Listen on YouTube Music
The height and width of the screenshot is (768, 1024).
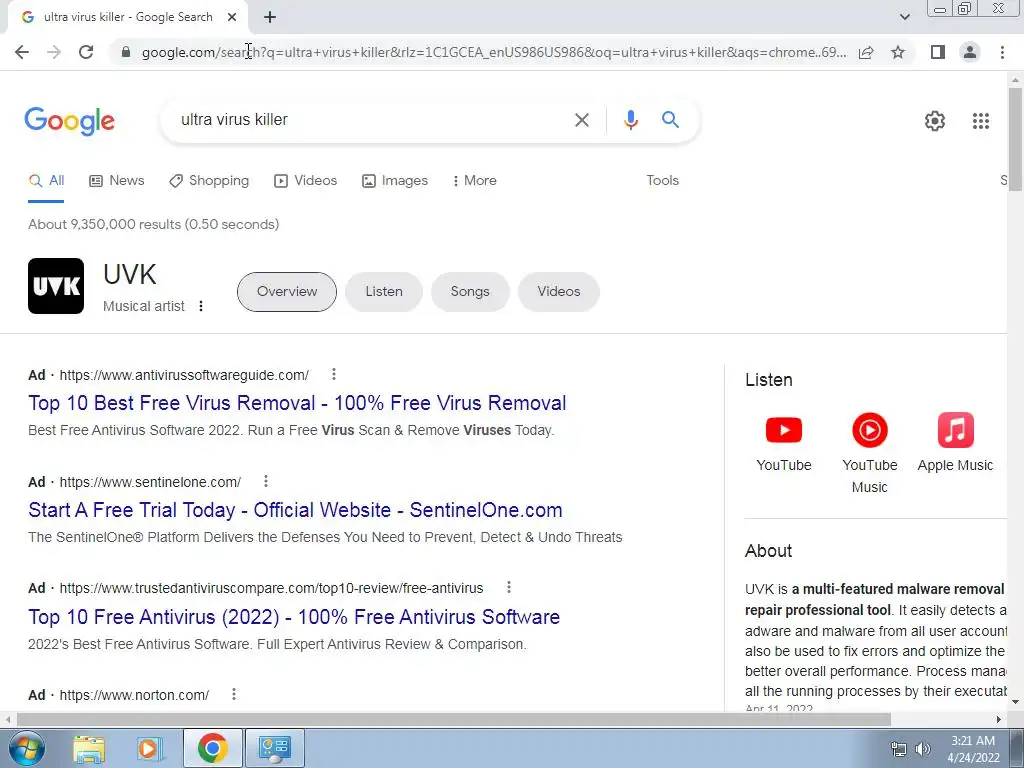[x=869, y=453]
